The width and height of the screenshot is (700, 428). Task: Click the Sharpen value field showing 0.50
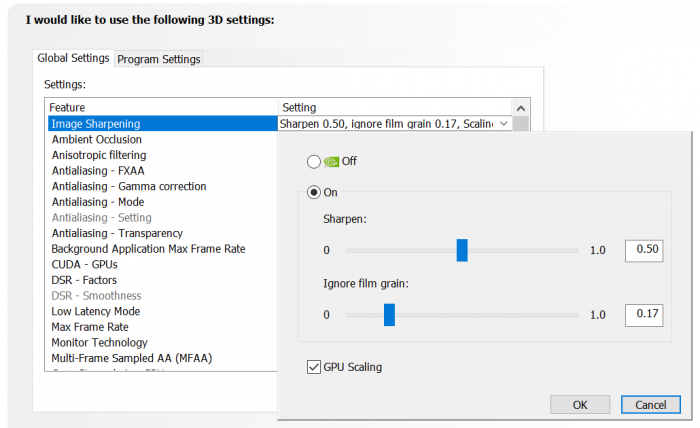coord(644,250)
